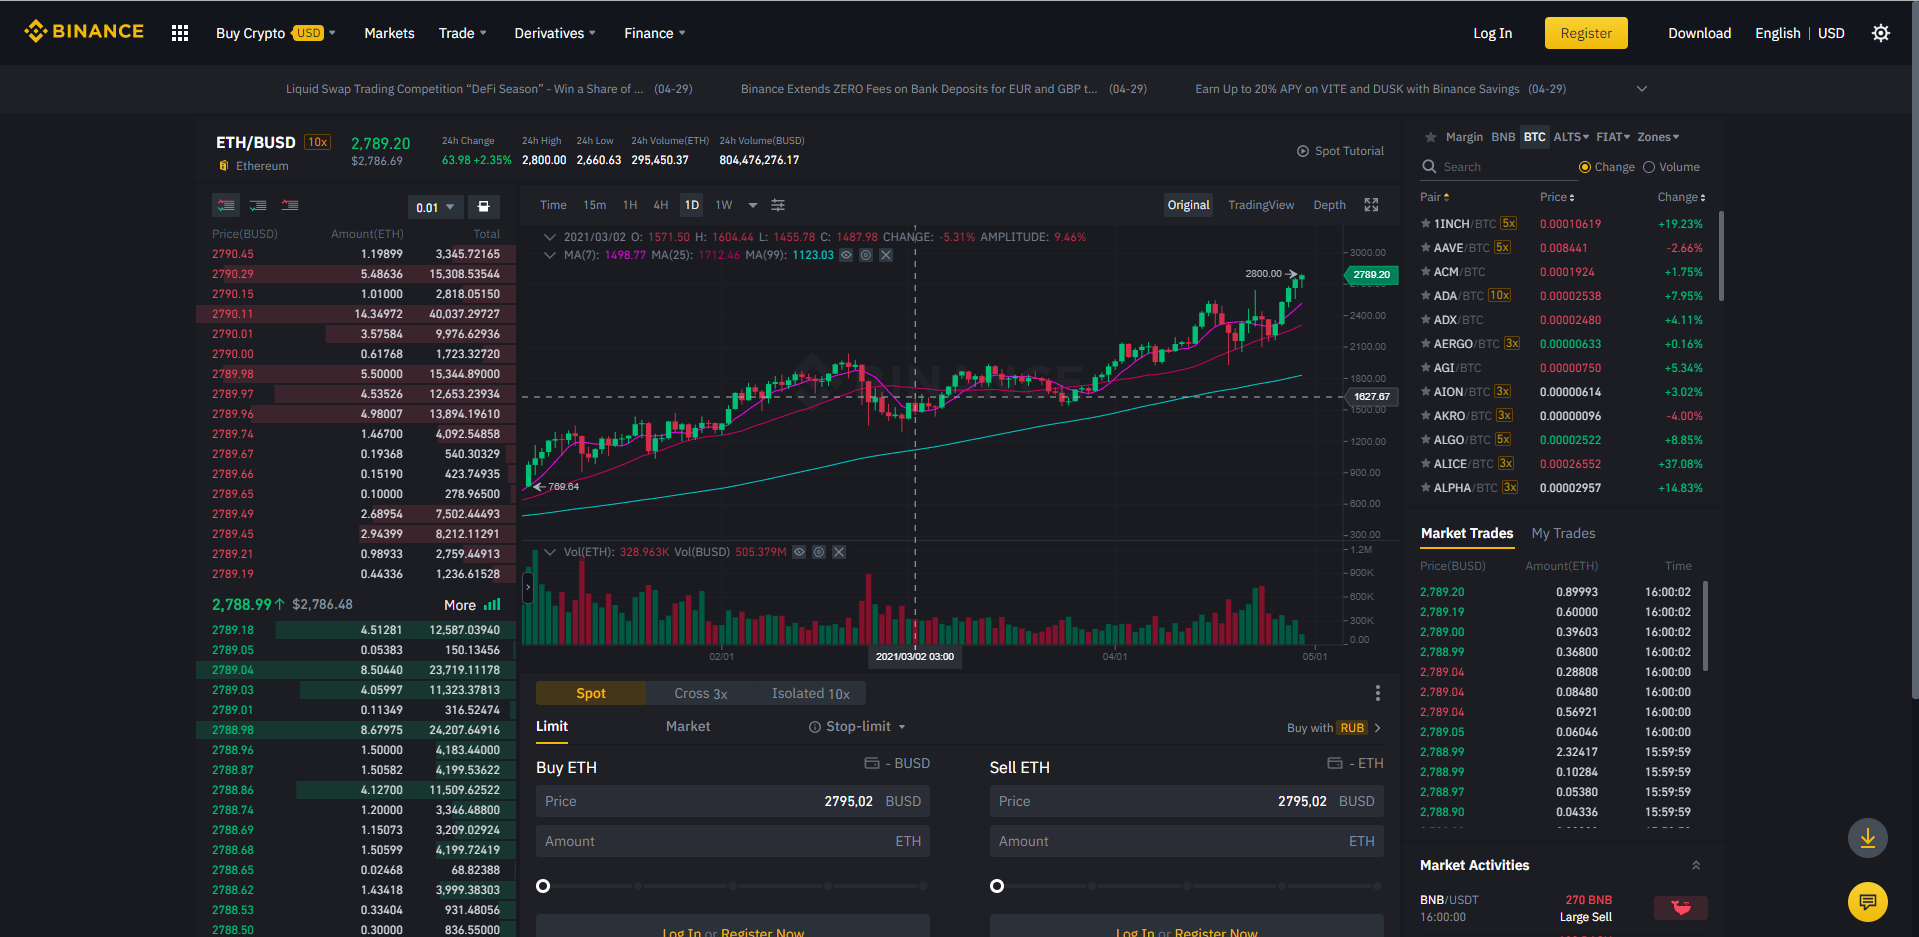1919x937 pixels.
Task: Switch to Cross 3x margin tab
Action: [x=701, y=693]
